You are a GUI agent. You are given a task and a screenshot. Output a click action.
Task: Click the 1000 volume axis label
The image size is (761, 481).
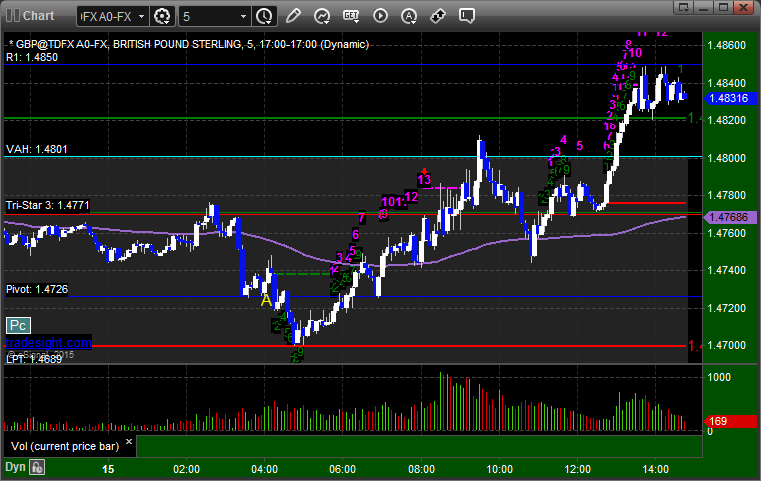click(x=719, y=377)
